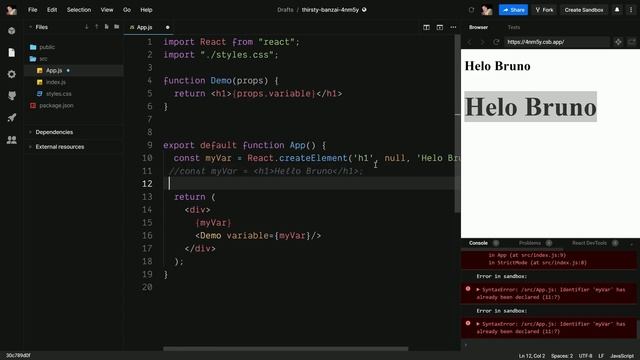The height and width of the screenshot is (360, 640).
Task: Open the Explorer file sidebar icon
Action: [x=11, y=52]
